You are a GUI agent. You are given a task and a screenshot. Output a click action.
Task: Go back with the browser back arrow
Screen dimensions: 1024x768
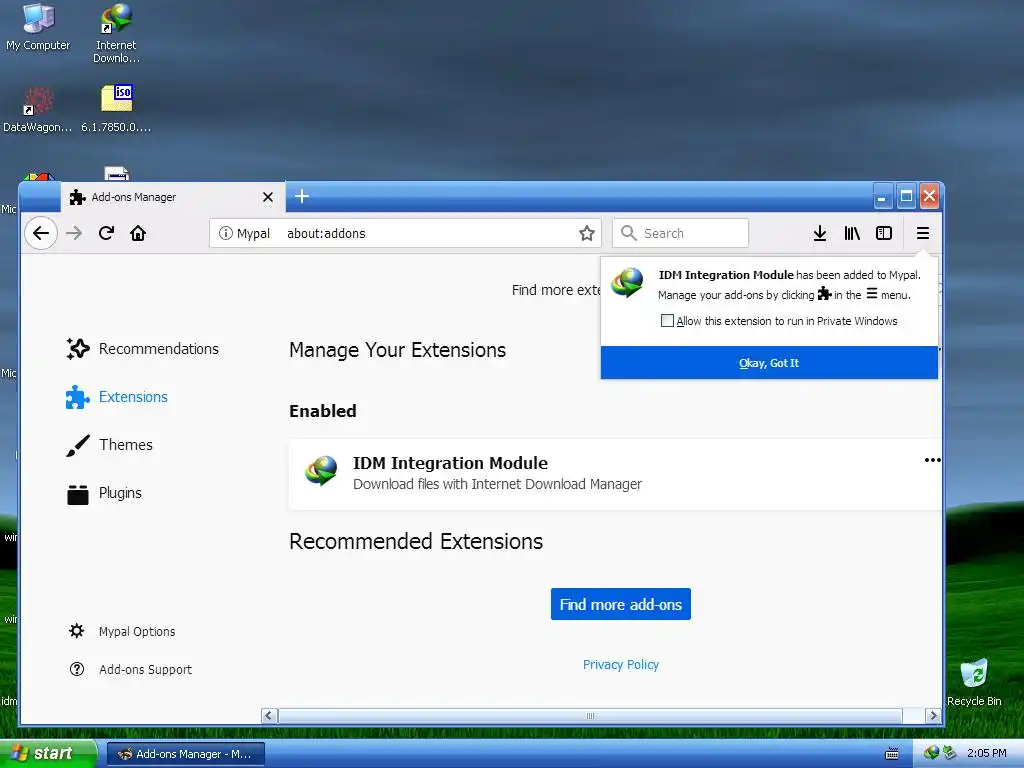point(40,233)
